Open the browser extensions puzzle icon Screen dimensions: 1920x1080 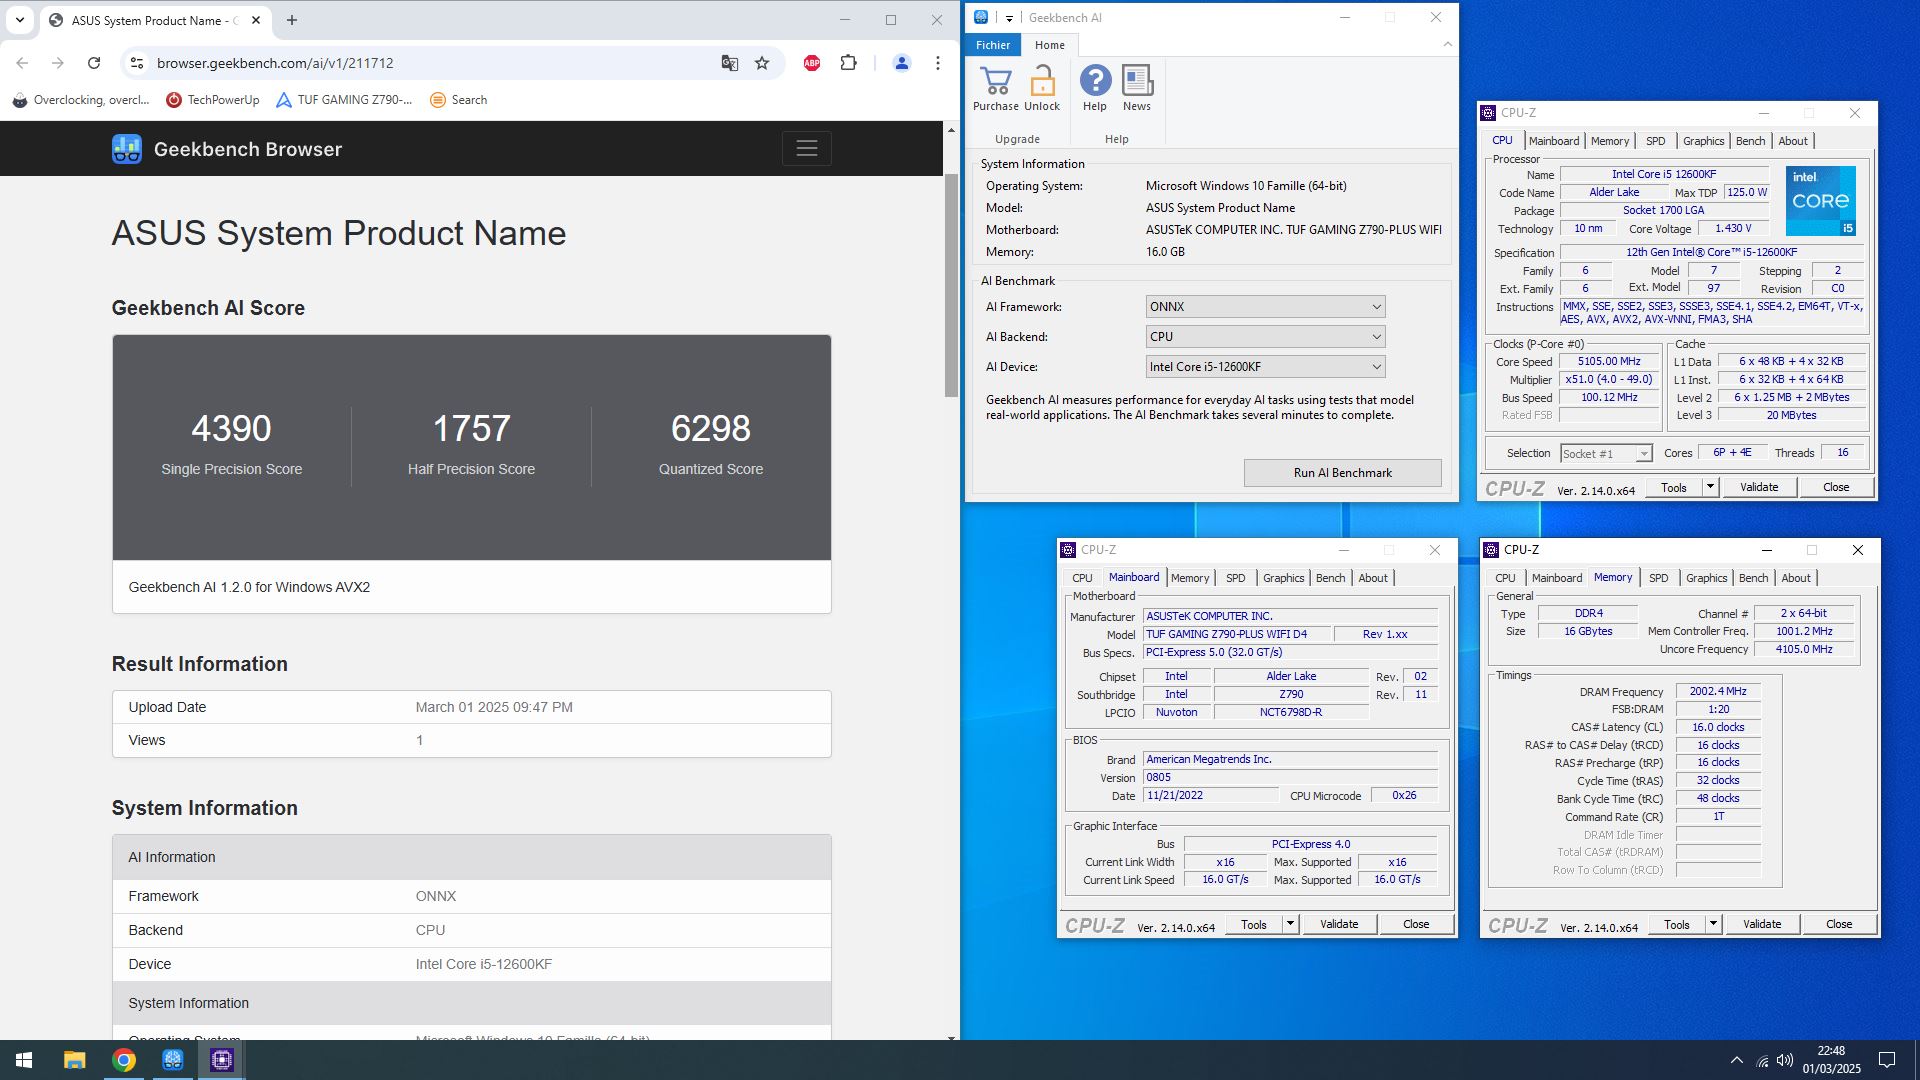tap(848, 63)
